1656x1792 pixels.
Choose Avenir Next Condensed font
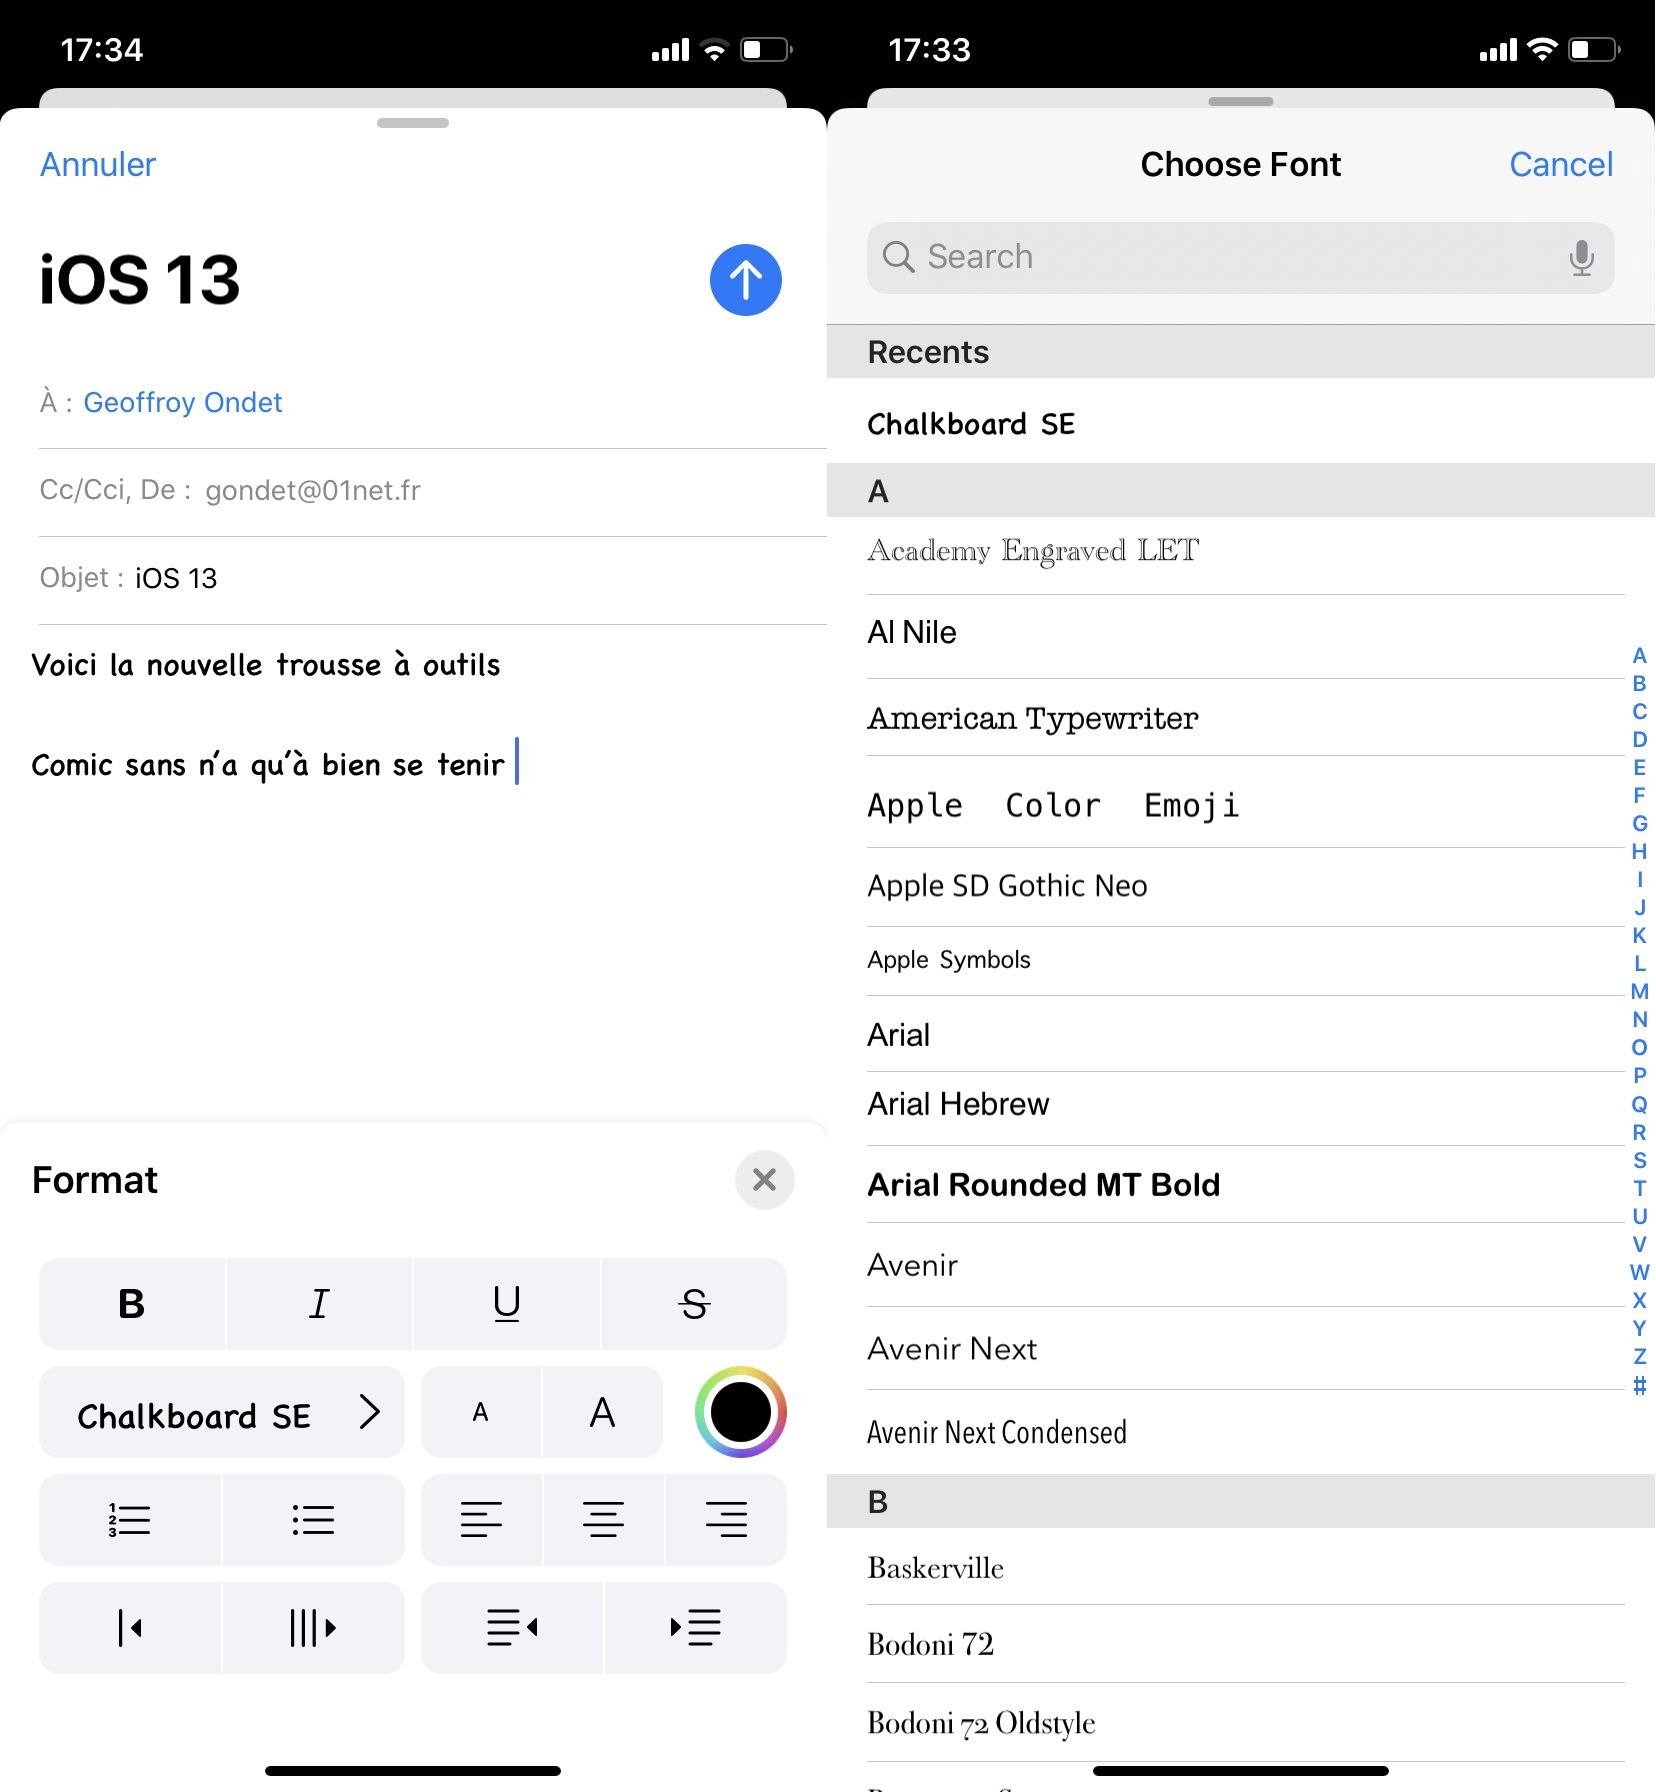[x=1240, y=1432]
